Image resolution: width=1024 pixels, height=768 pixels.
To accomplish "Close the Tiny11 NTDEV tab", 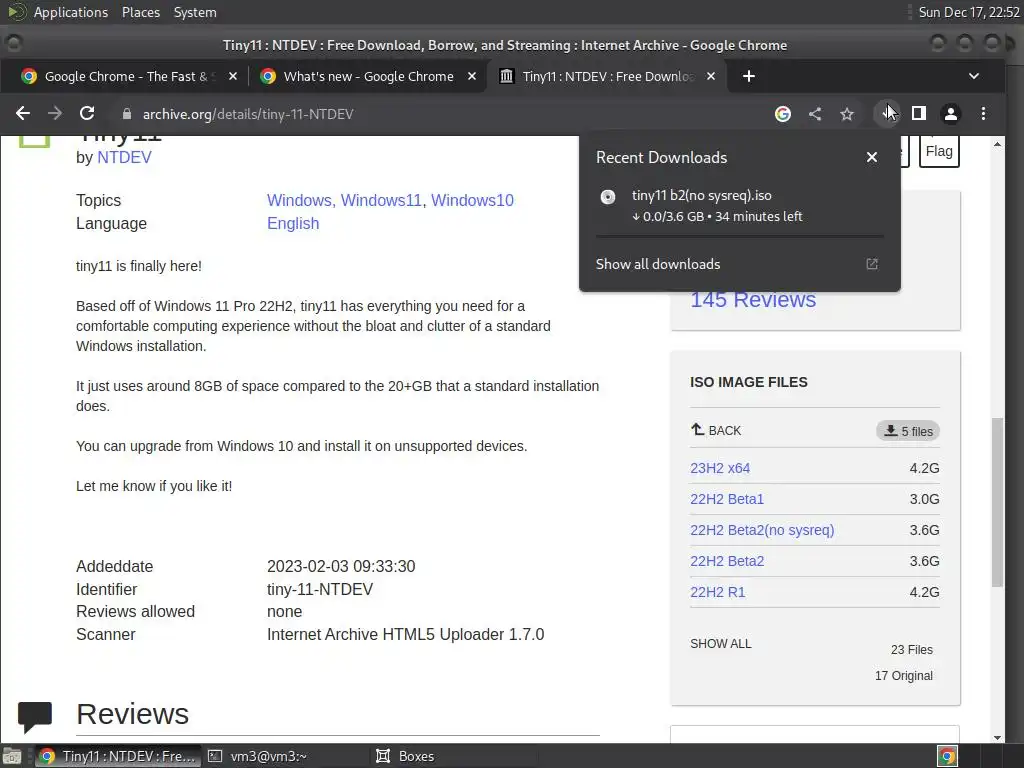I will 711,76.
